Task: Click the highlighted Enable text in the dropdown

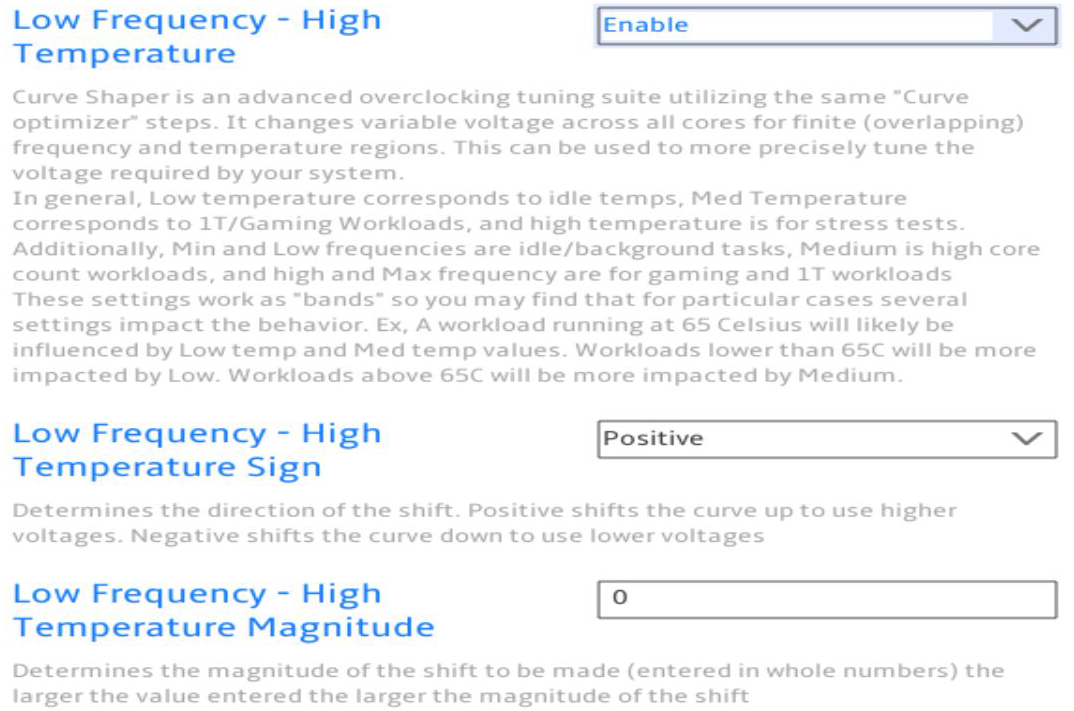Action: (645, 25)
